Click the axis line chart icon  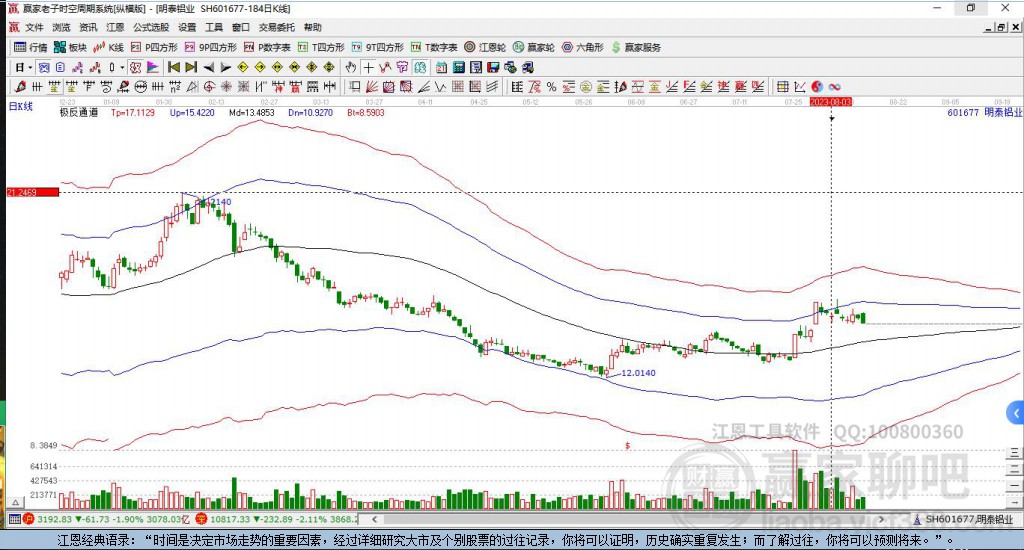[799, 86]
